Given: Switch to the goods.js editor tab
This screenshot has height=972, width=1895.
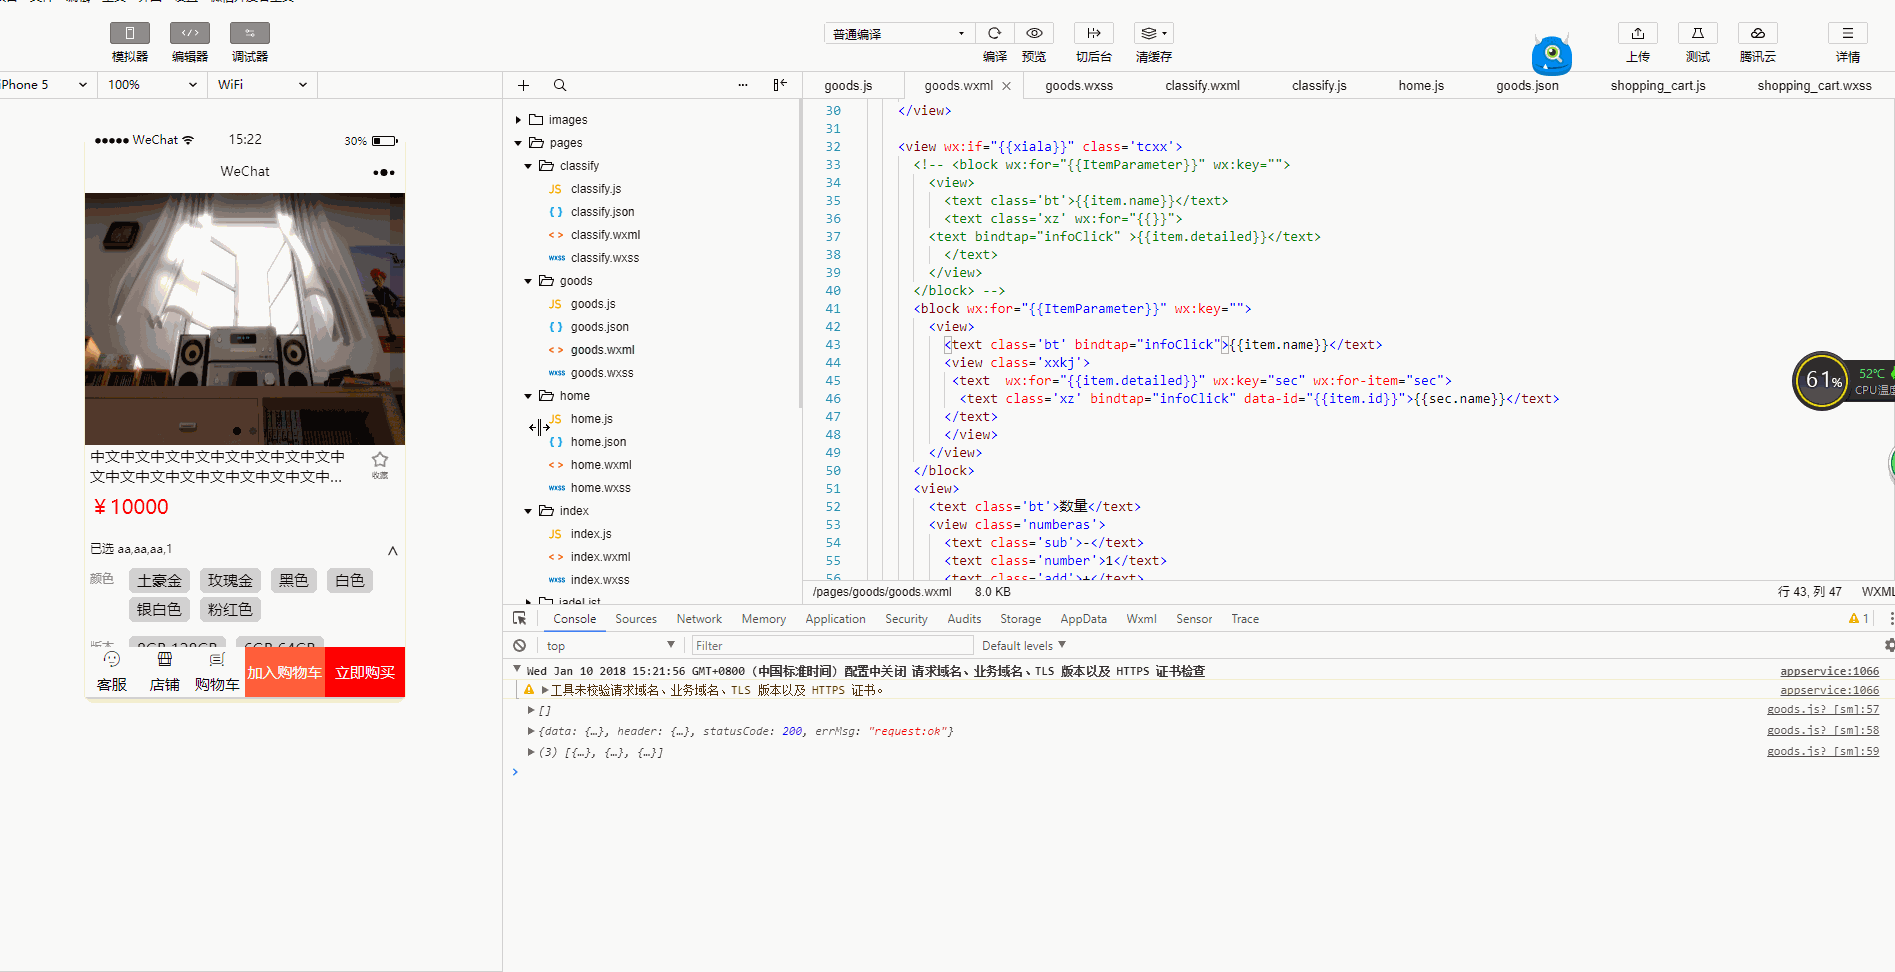Looking at the screenshot, I should 848,86.
